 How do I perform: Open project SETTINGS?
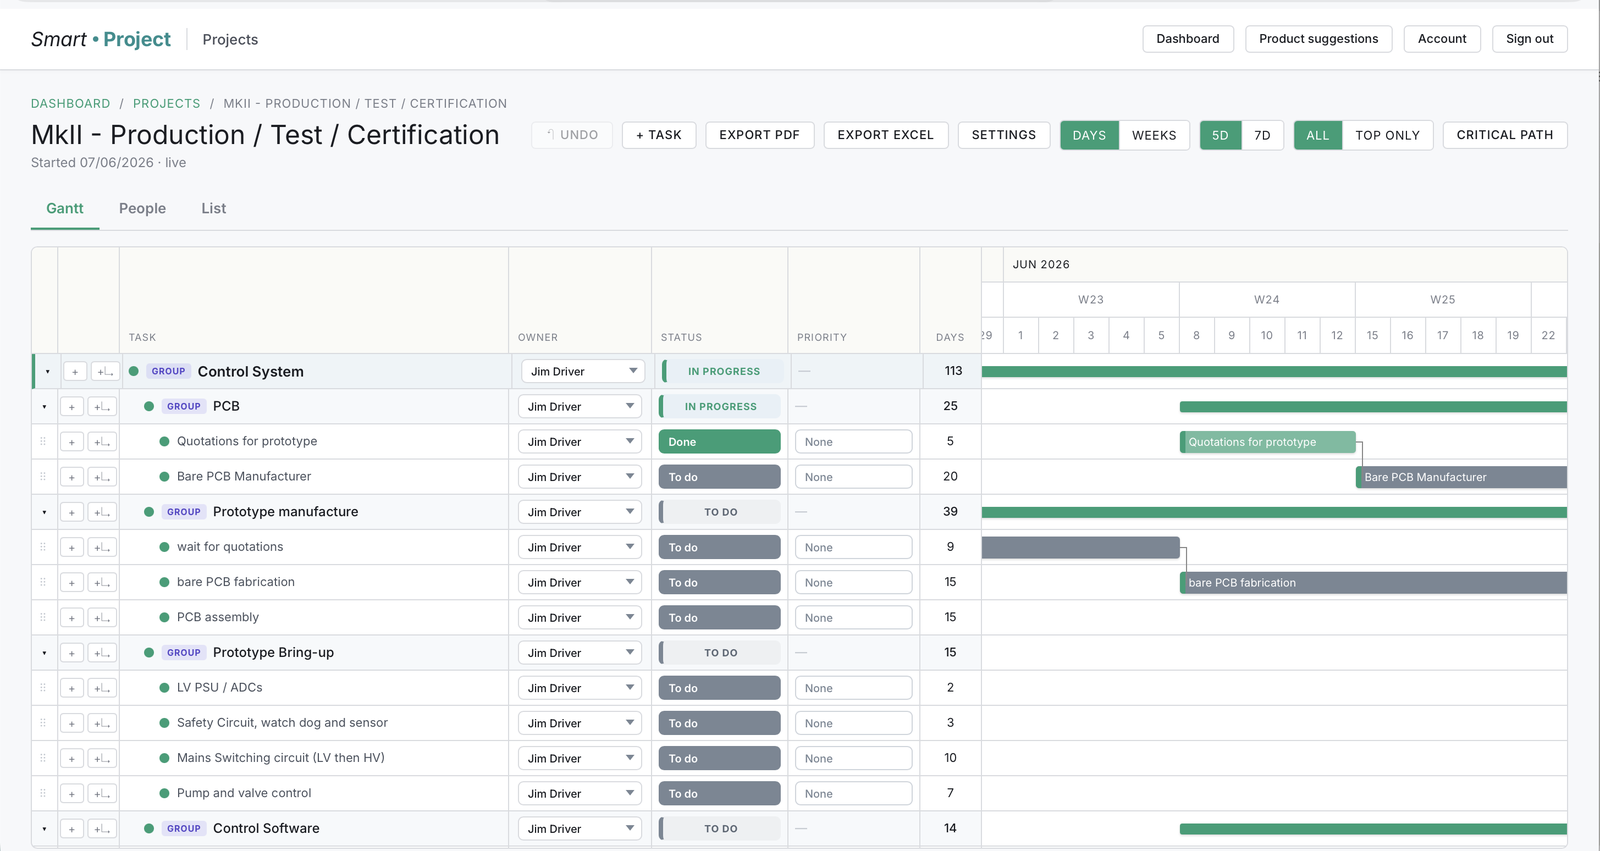(1004, 135)
